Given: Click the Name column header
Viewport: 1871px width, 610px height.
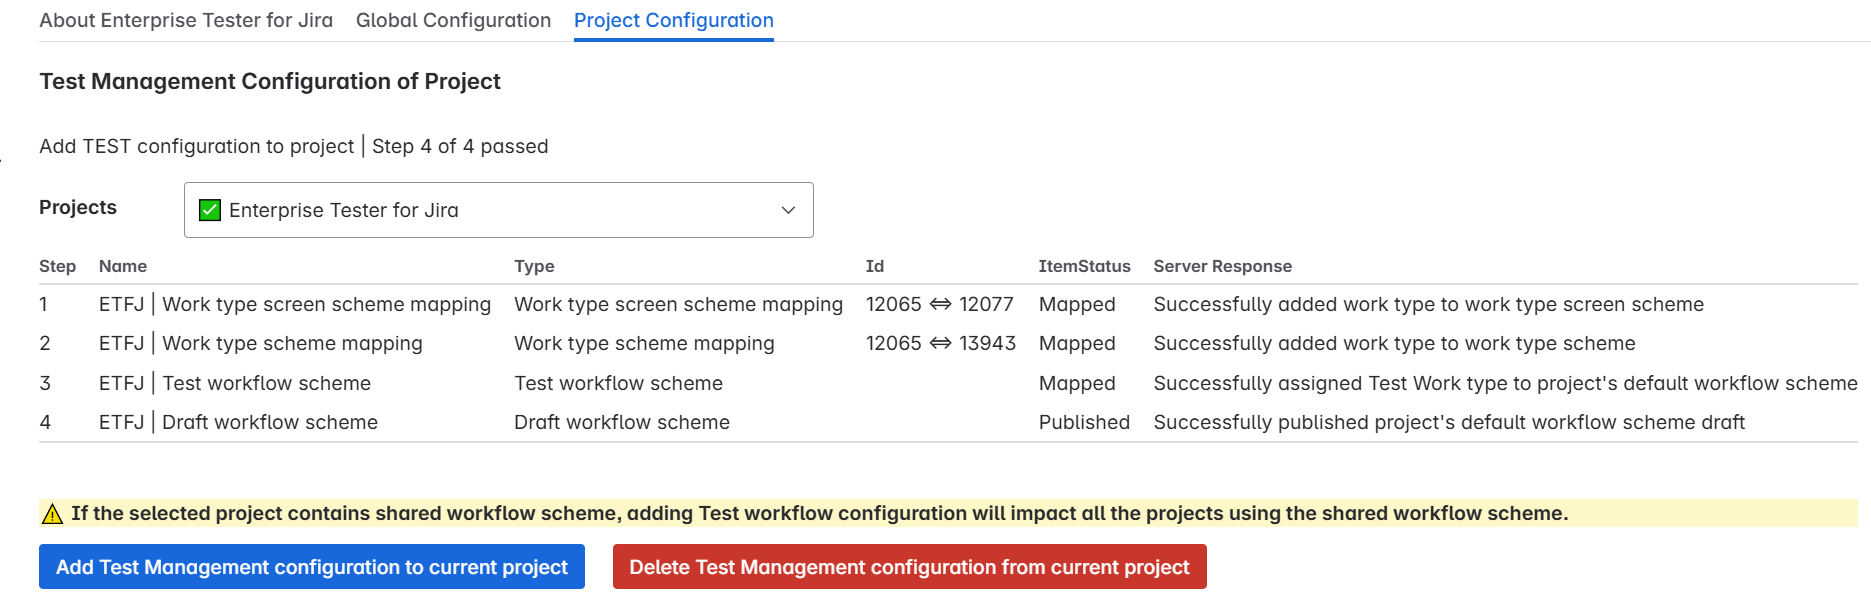Looking at the screenshot, I should click(x=123, y=266).
